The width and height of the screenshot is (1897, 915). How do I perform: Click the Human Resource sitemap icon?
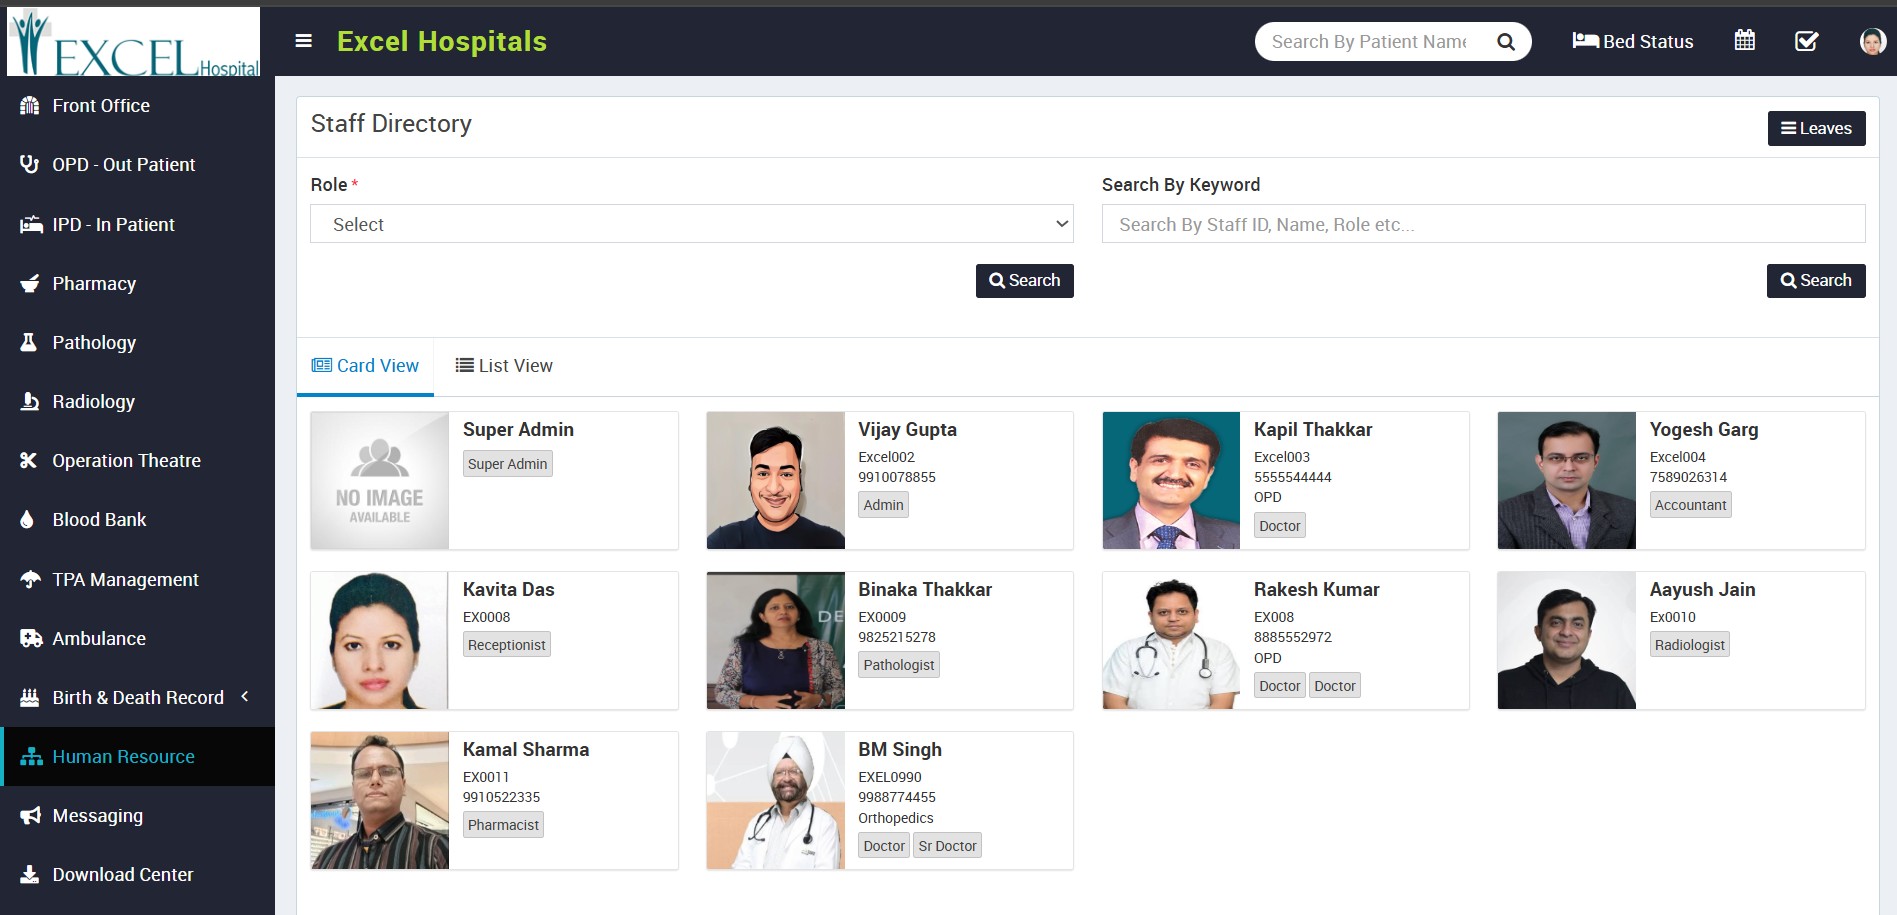pyautogui.click(x=31, y=757)
